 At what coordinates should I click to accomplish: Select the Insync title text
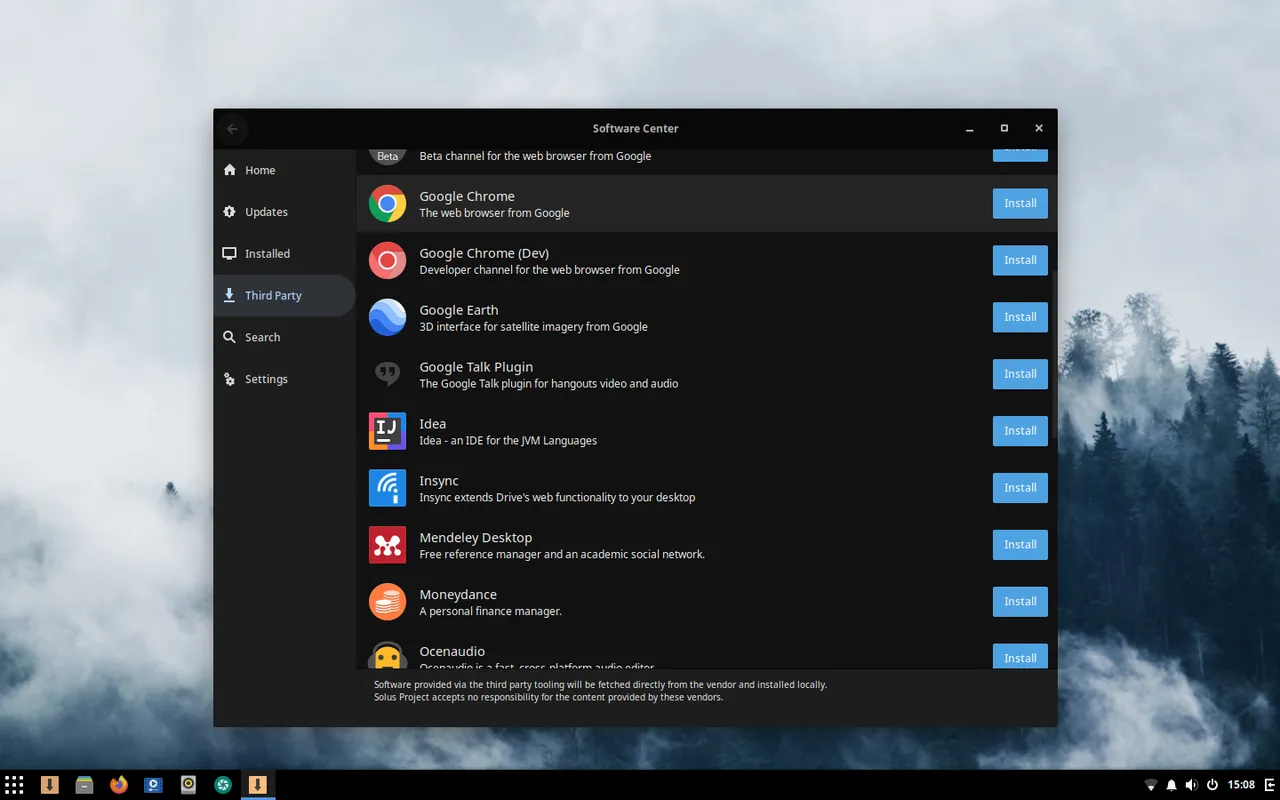[439, 481]
